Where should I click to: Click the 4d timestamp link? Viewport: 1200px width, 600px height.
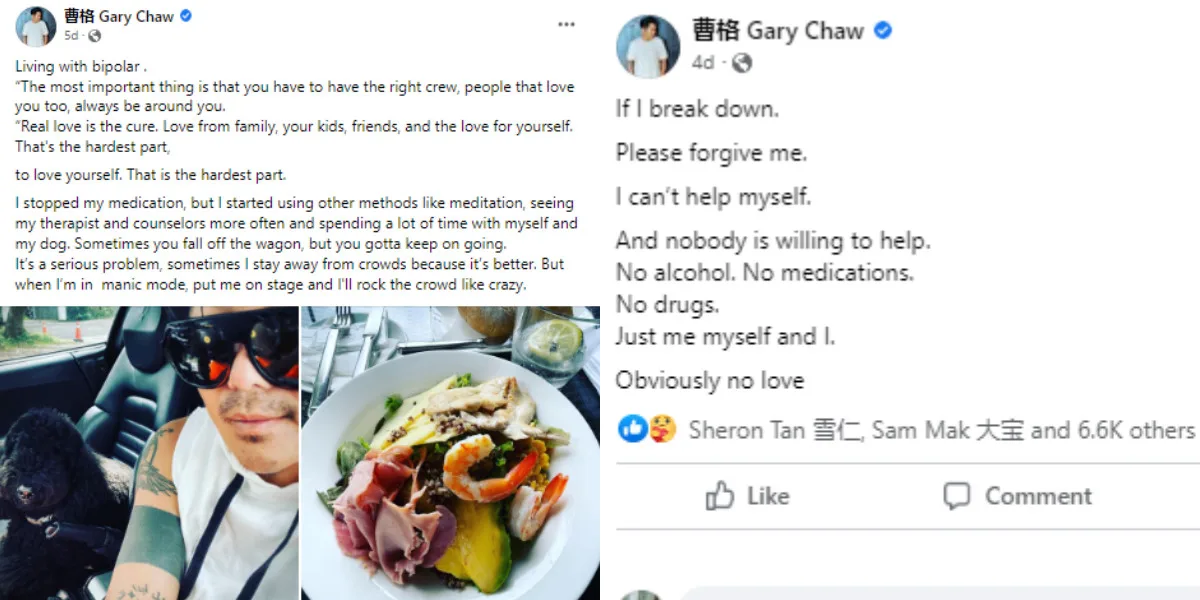(703, 63)
